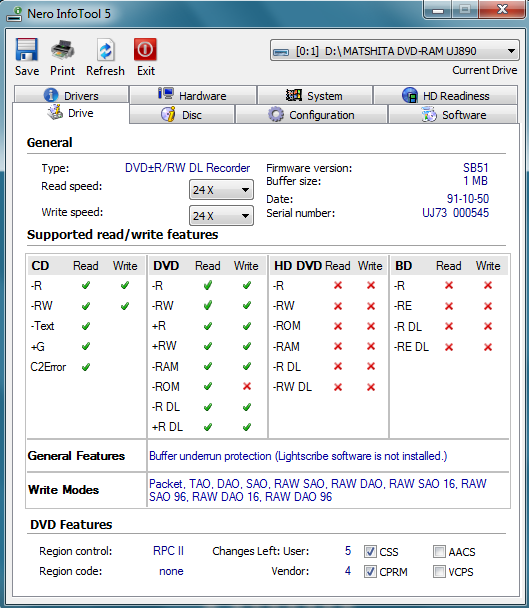Click serial number UJ73 000545
Image resolution: width=529 pixels, height=608 pixels.
coord(455,212)
